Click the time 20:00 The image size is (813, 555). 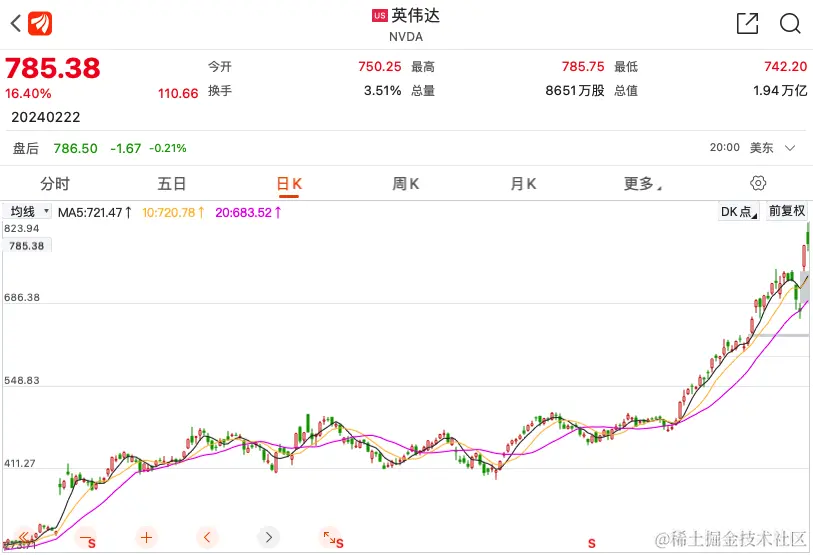724,147
